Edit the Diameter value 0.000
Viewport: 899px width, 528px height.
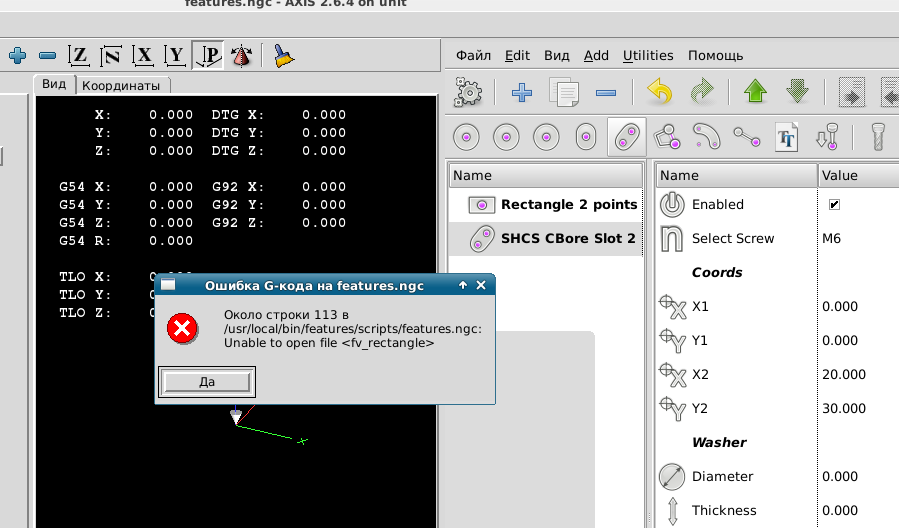(840, 476)
